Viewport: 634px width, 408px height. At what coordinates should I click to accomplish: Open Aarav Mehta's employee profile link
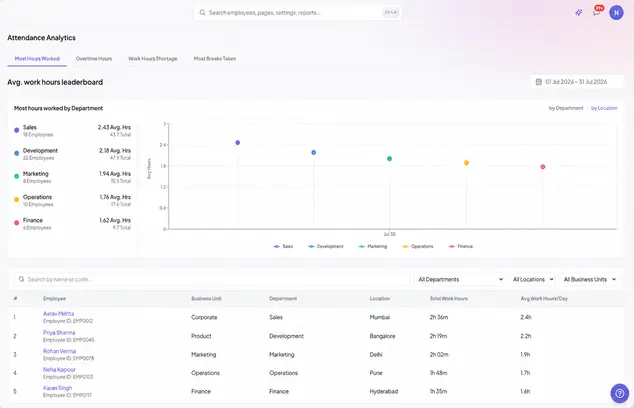point(59,313)
